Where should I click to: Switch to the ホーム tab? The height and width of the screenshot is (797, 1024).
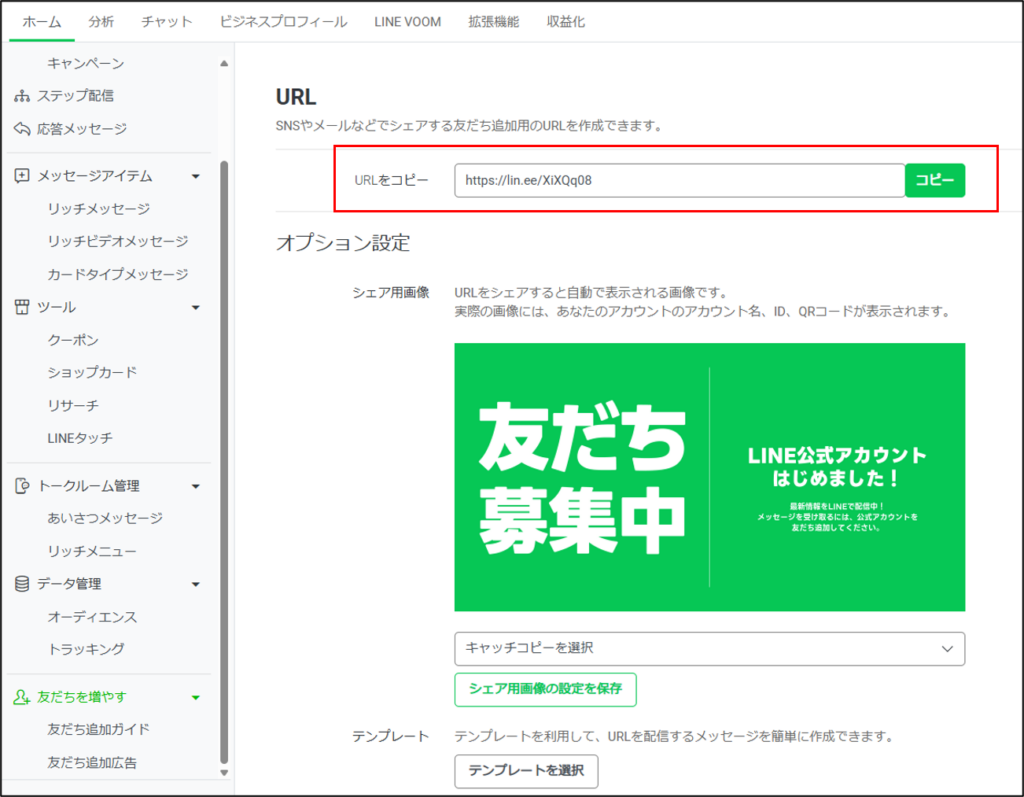[42, 22]
